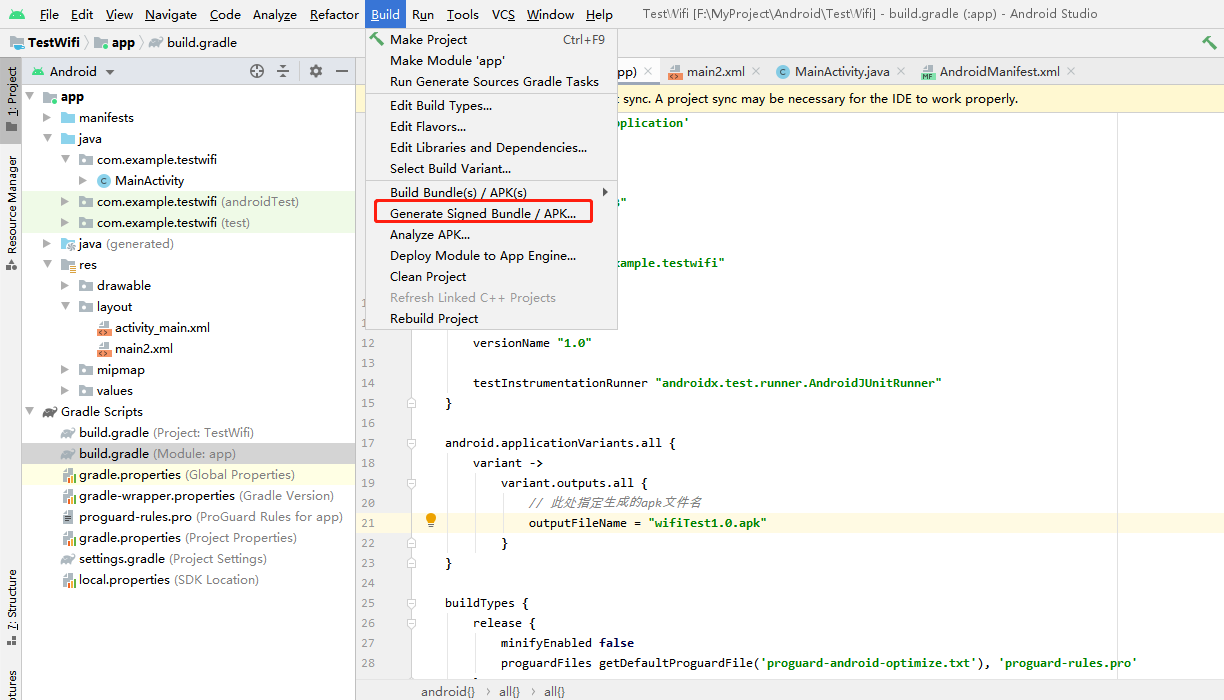Close the main2.xml editor tab
The image size is (1224, 700).
(x=755, y=72)
